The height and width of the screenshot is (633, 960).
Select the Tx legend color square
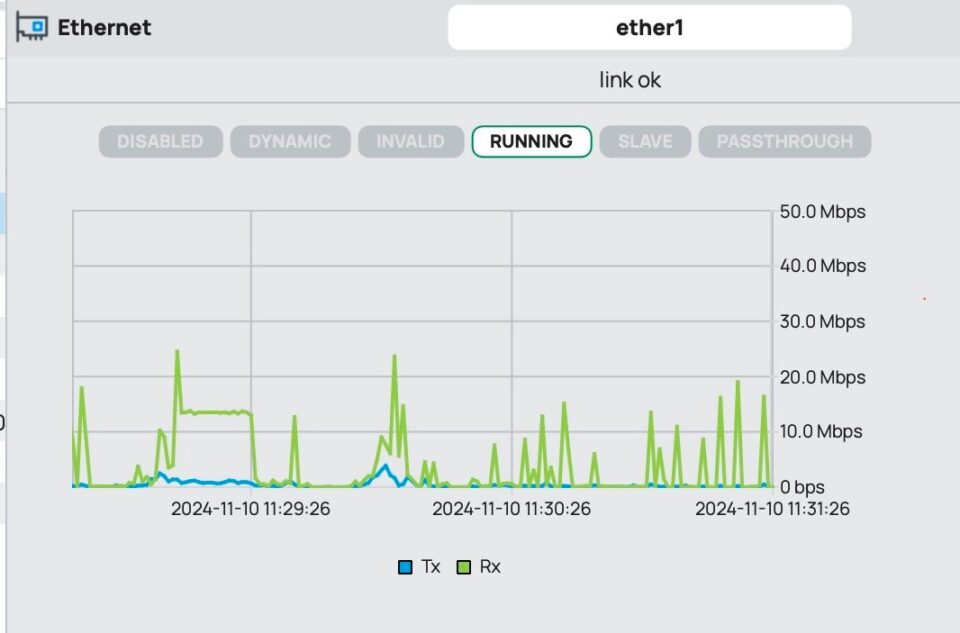[404, 566]
